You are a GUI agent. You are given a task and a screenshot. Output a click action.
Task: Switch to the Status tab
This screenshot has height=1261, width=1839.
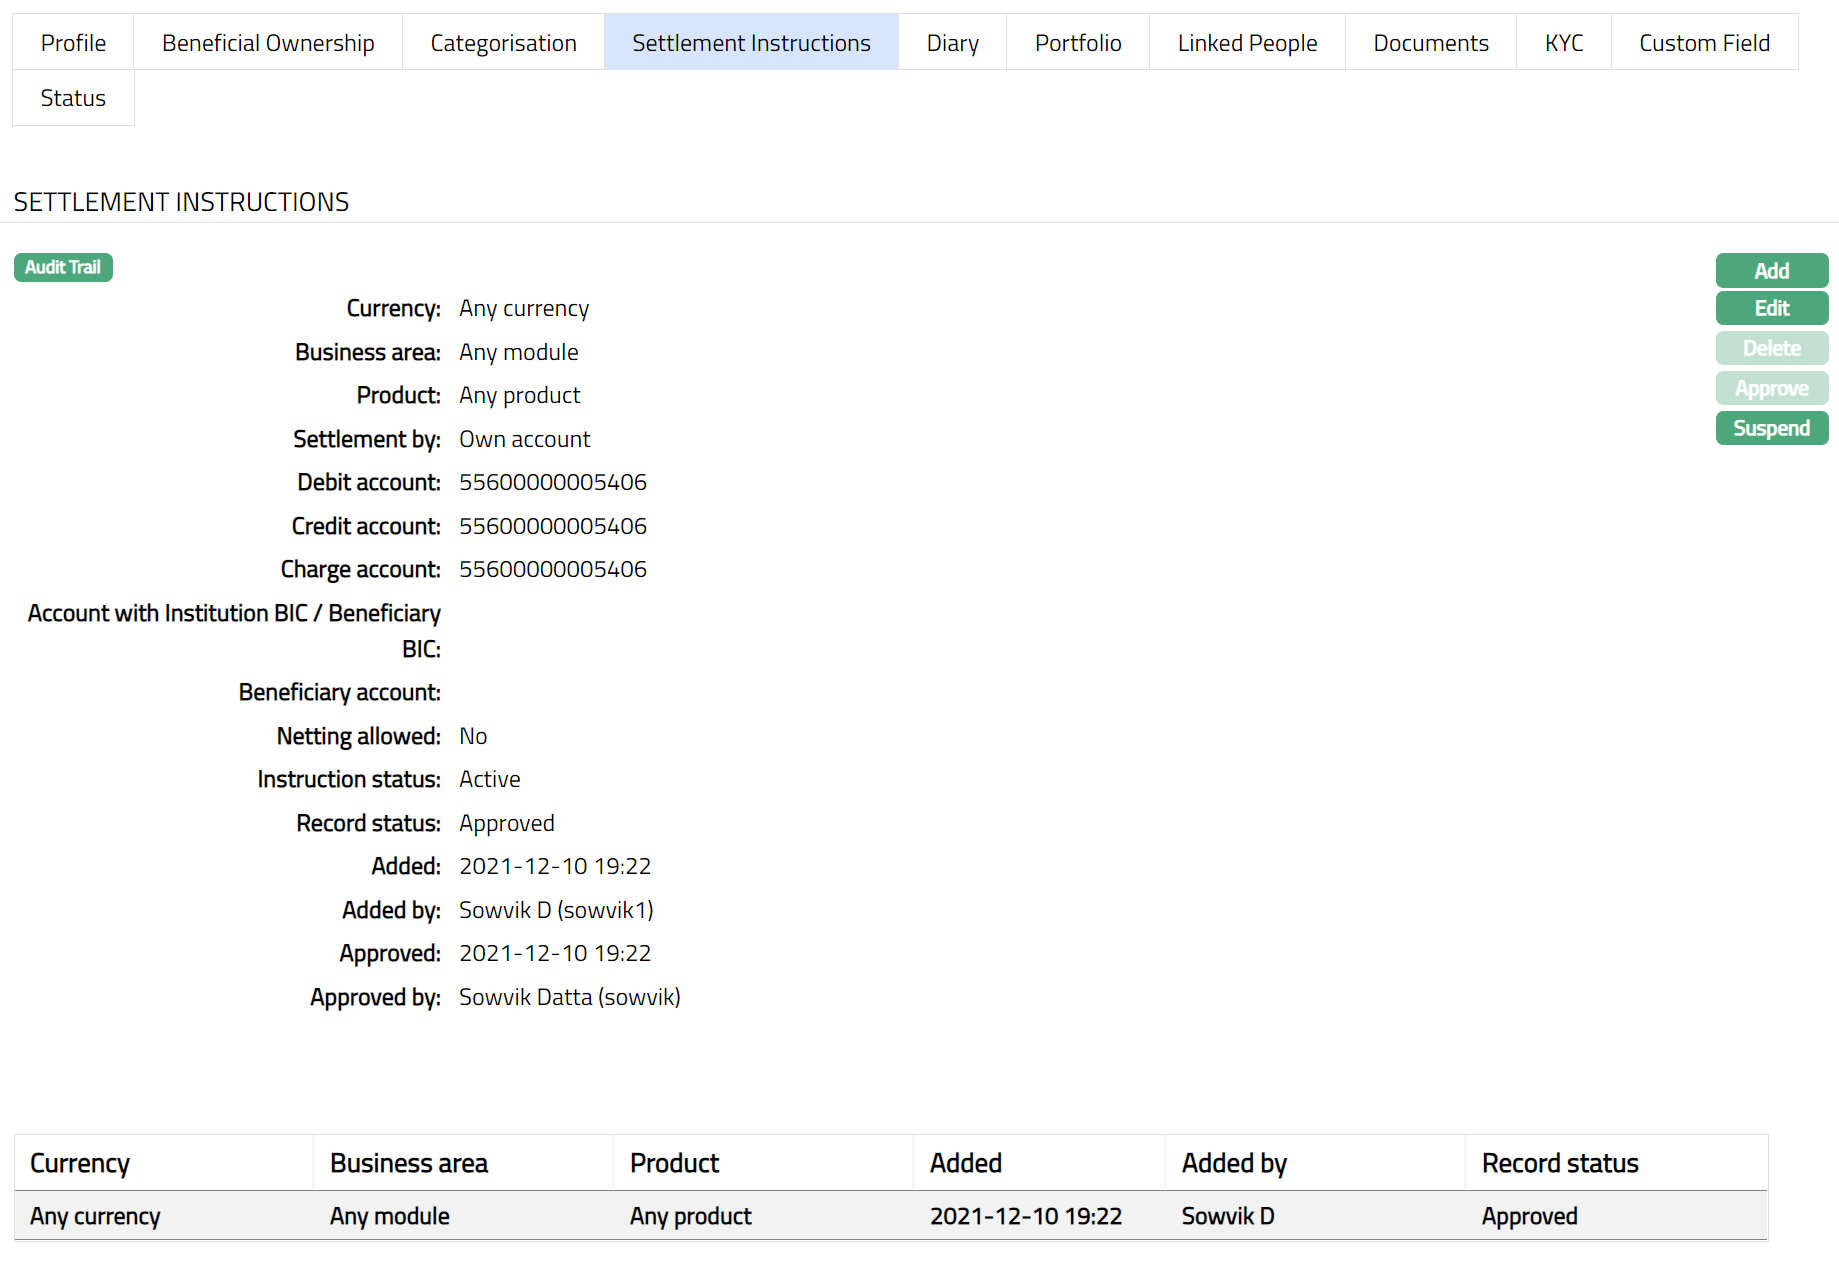click(x=73, y=98)
